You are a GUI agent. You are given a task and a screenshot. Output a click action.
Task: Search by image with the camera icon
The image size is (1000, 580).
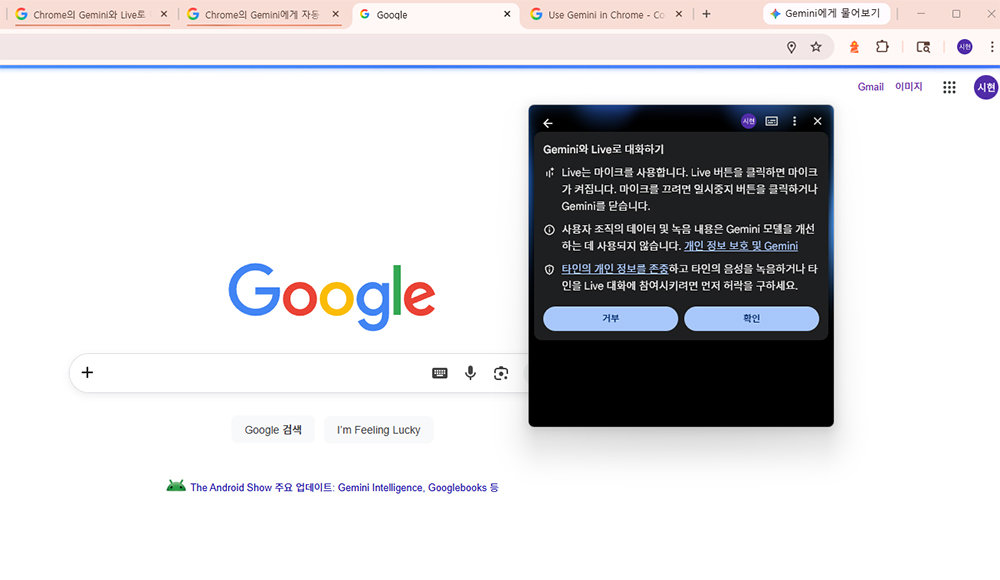click(x=501, y=373)
